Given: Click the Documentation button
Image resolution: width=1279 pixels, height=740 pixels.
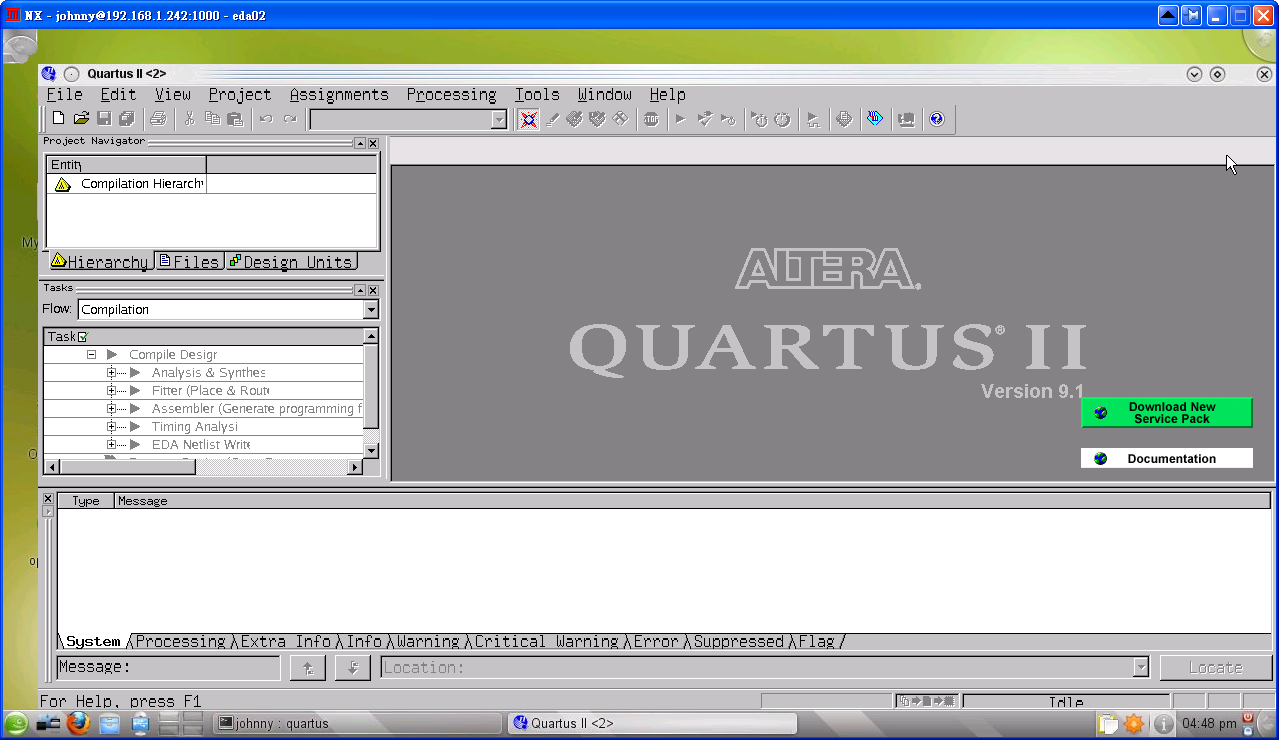Looking at the screenshot, I should [1167, 458].
